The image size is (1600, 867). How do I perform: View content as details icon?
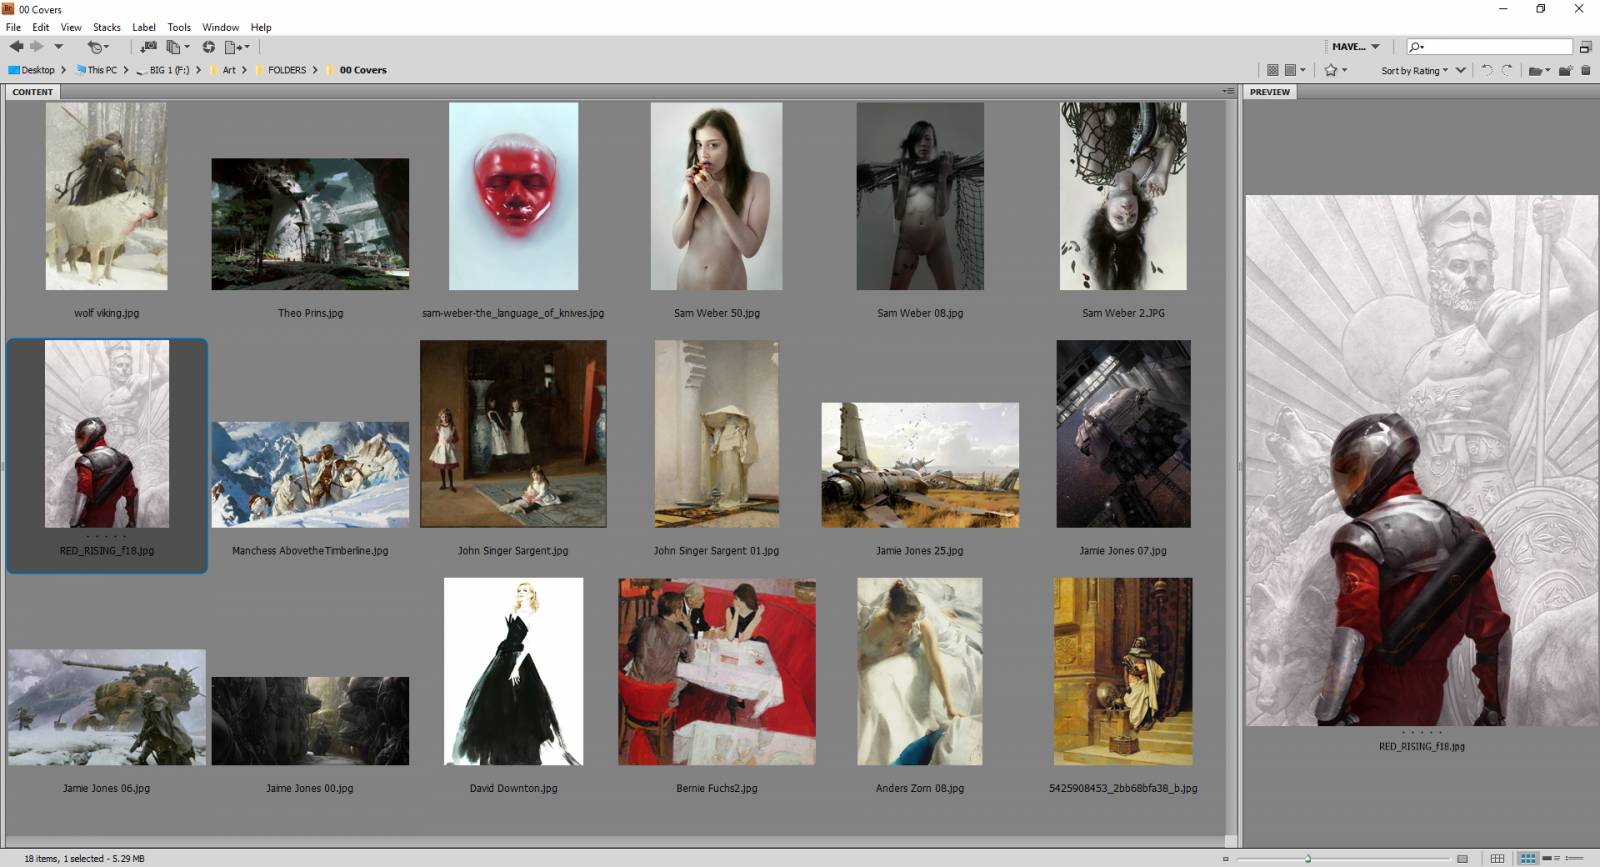tap(1551, 858)
